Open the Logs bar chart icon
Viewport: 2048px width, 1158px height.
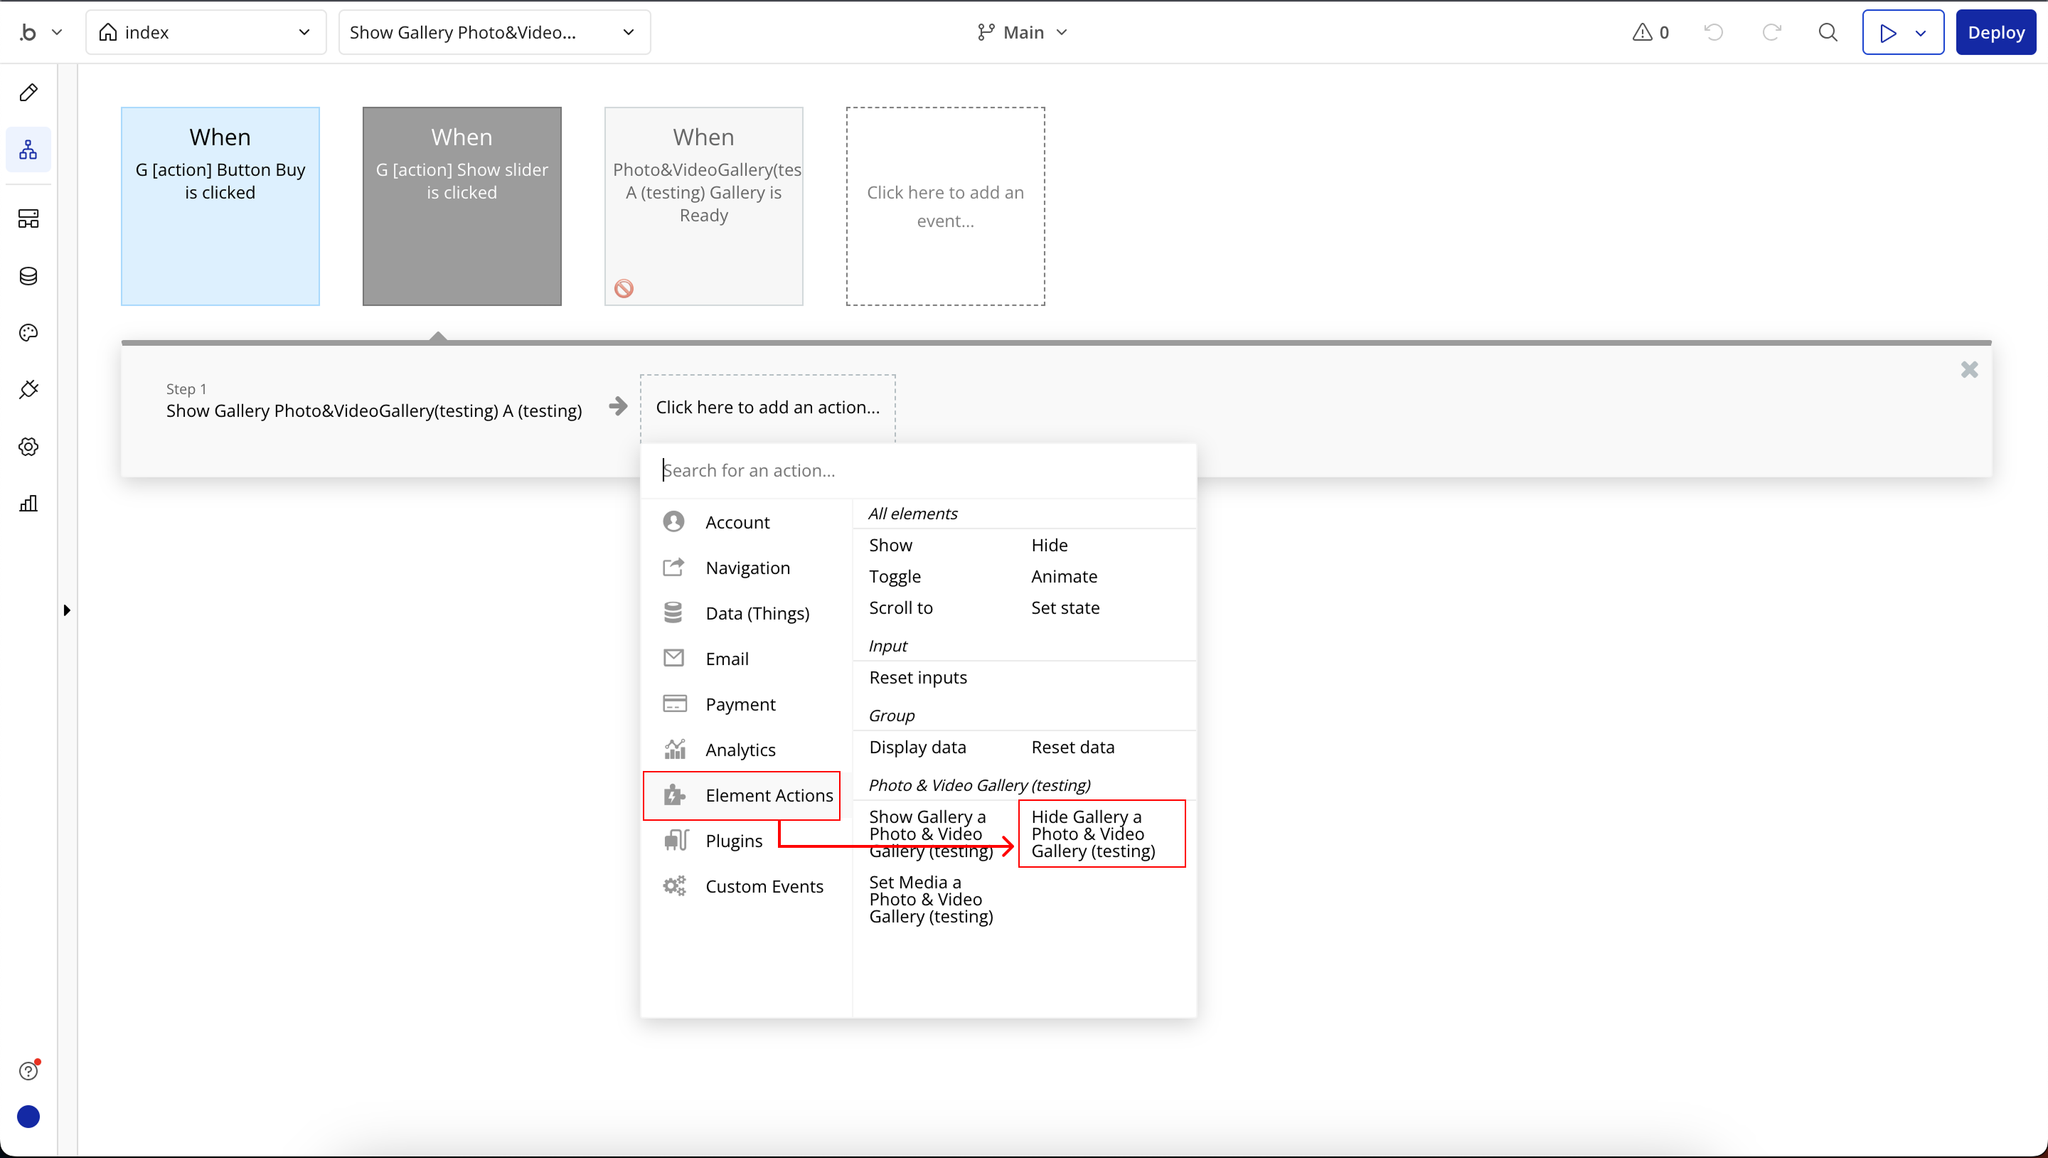tap(28, 504)
